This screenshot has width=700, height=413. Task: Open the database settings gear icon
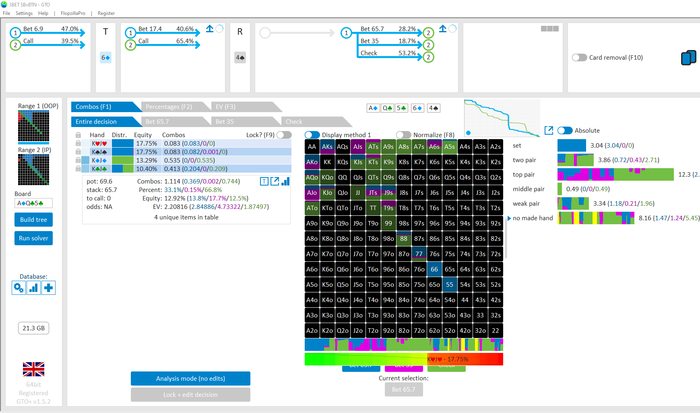tap(19, 288)
